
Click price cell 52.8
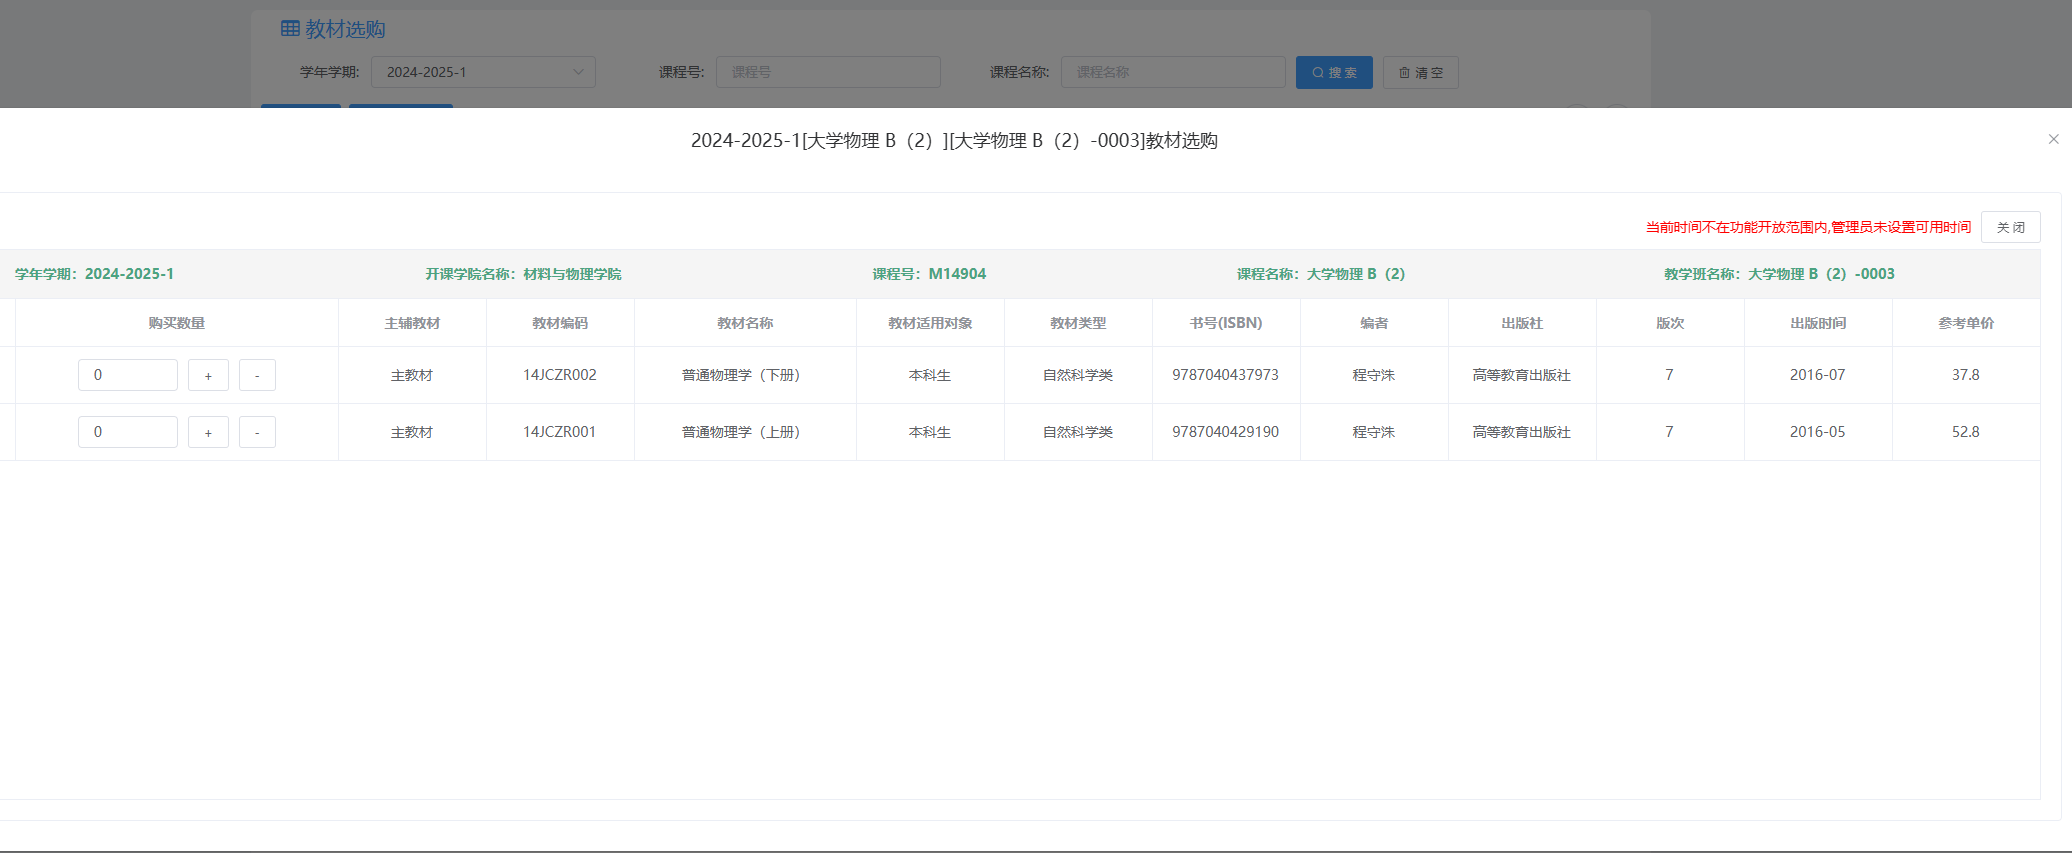coord(1966,432)
